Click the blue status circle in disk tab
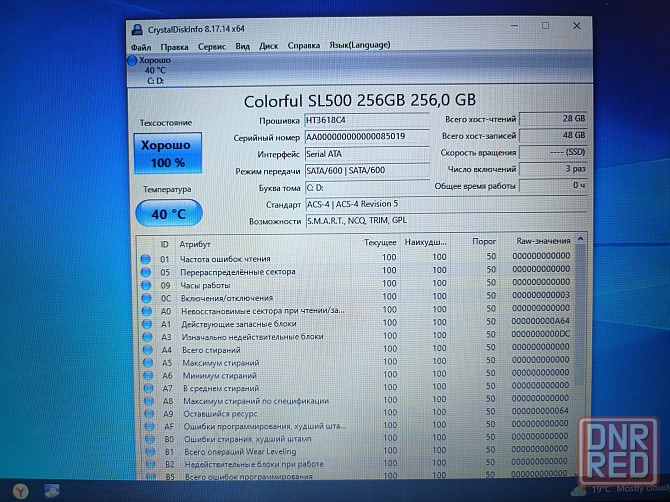This screenshot has height=502, width=670. coord(132,61)
